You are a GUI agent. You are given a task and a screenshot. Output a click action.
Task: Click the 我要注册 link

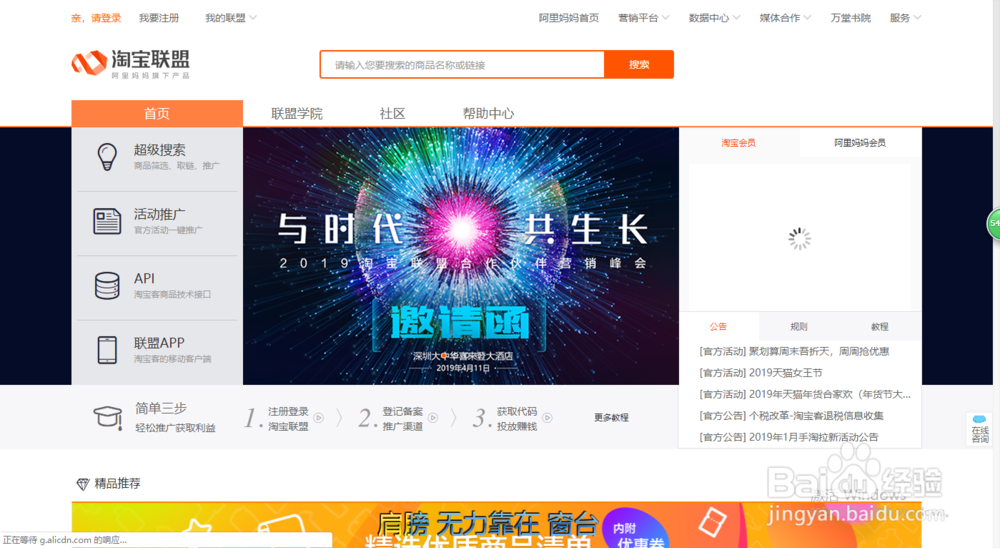coord(159,18)
